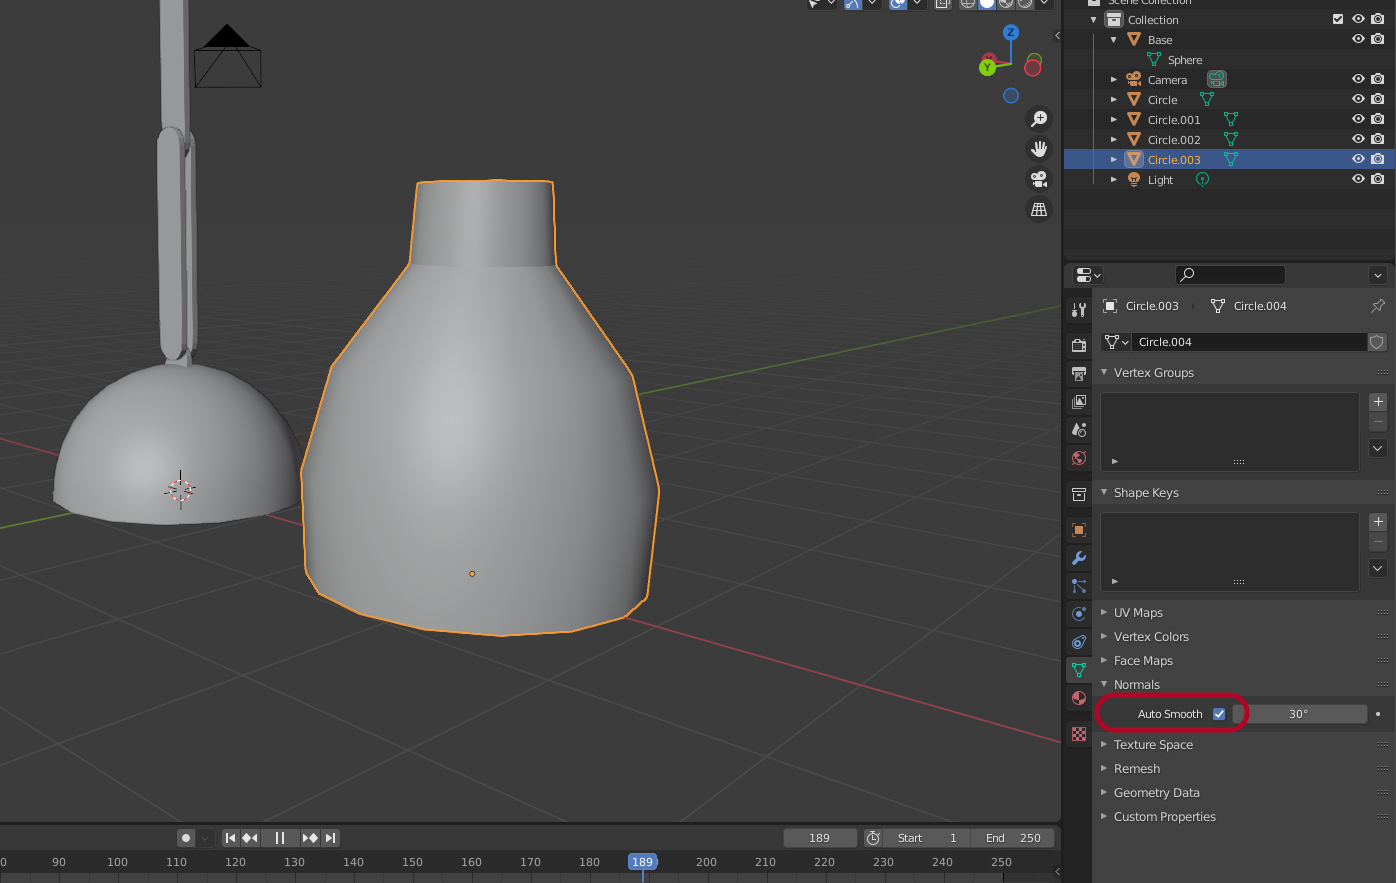Toggle auto keying record button

point(186,838)
